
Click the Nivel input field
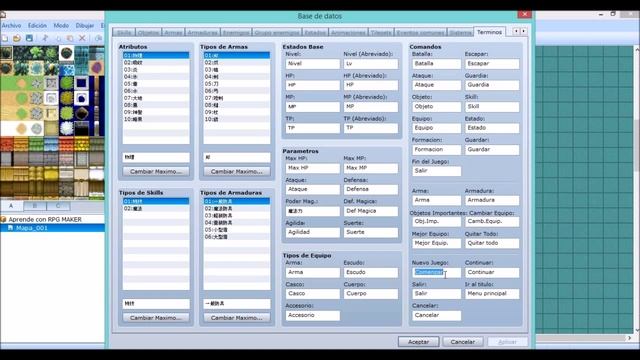pyautogui.click(x=313, y=64)
